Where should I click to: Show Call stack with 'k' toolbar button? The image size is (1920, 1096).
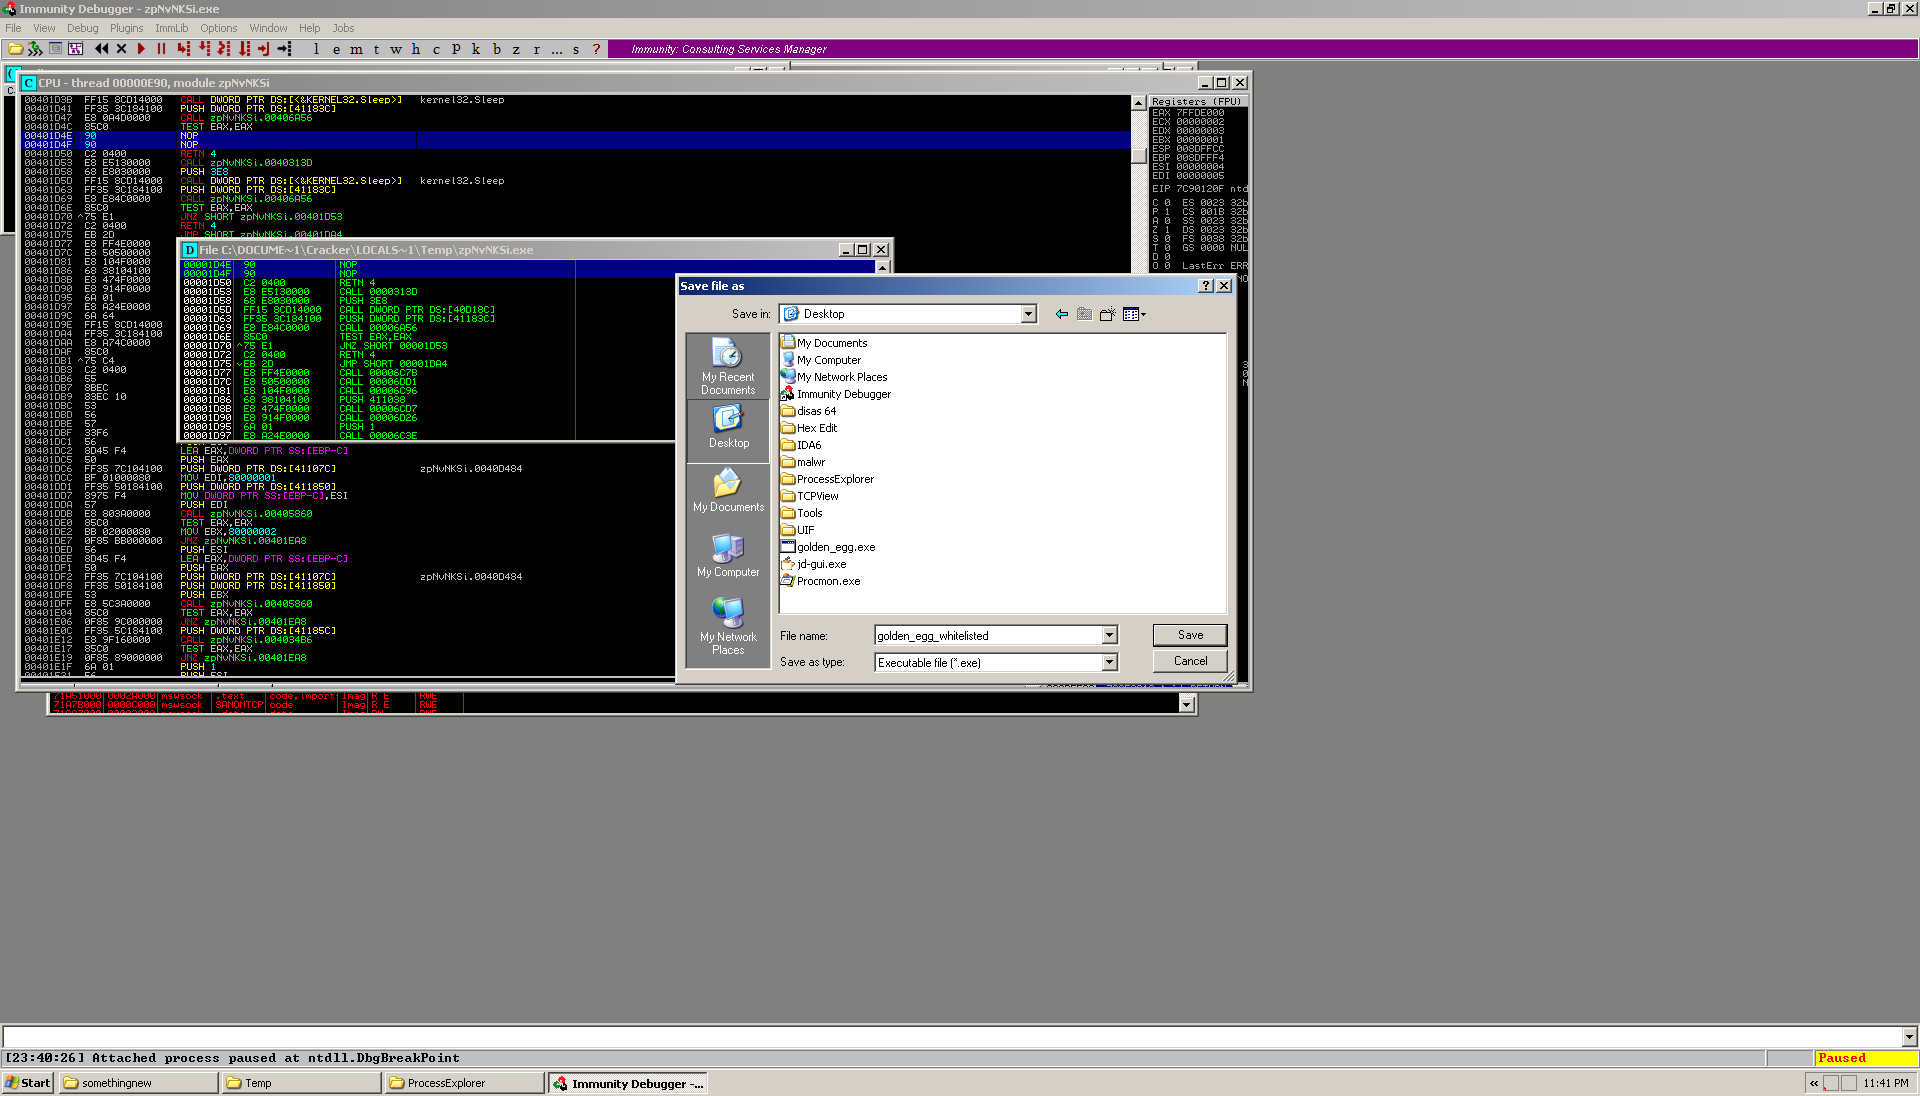476,48
